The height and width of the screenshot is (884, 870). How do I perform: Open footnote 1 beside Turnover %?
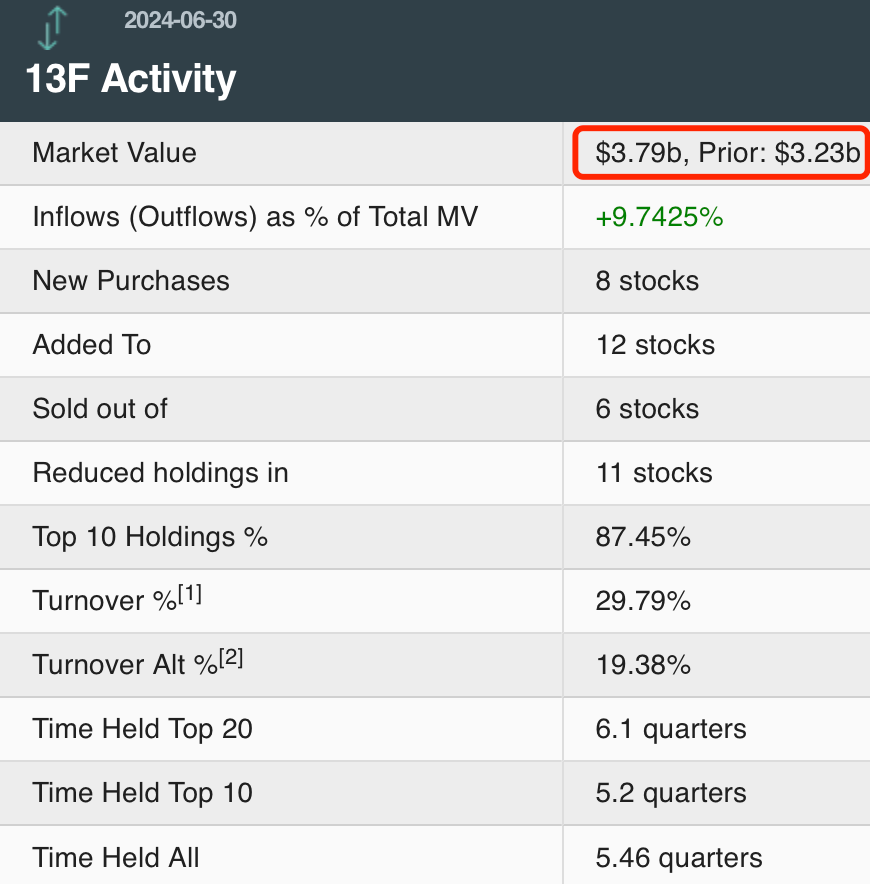click(190, 594)
